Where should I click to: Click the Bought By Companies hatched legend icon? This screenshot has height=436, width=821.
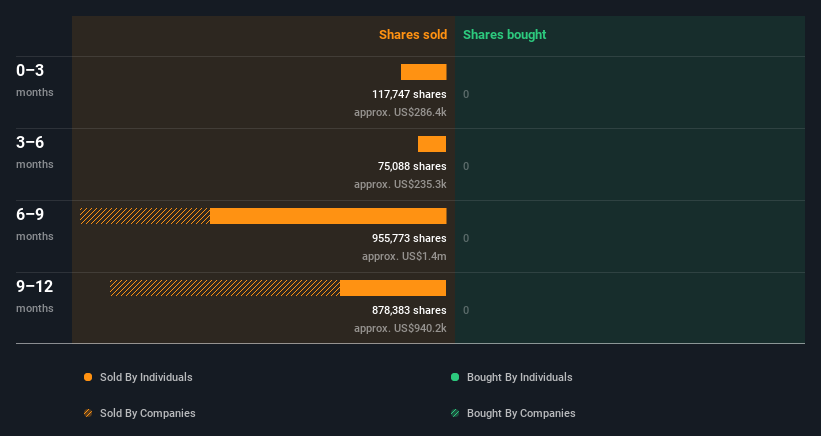click(455, 413)
